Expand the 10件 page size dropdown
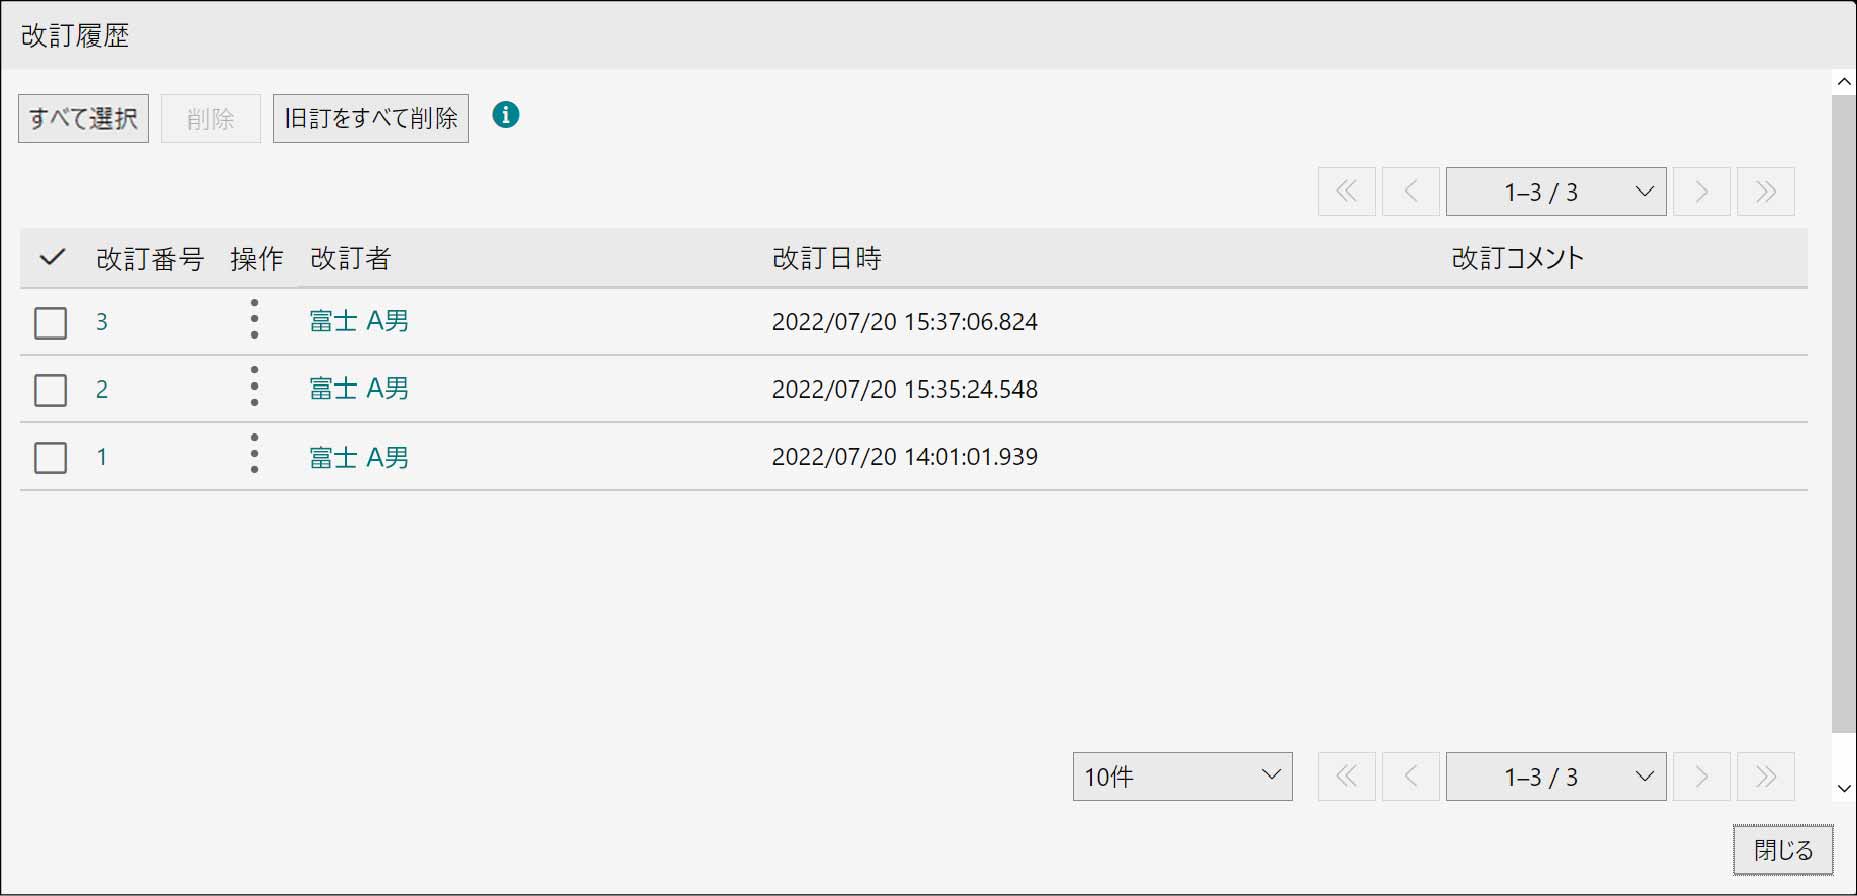Screen dimensions: 1857x896 pos(1182,776)
